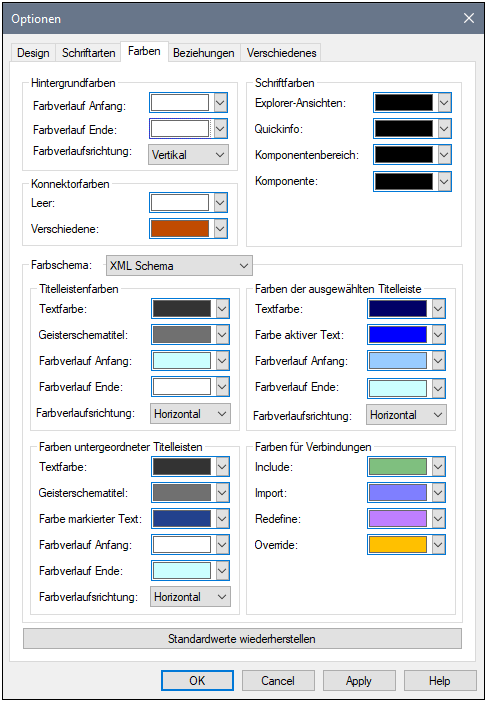487x702 pixels.
Task: Open the Override connection color dropdown
Action: tap(438, 544)
